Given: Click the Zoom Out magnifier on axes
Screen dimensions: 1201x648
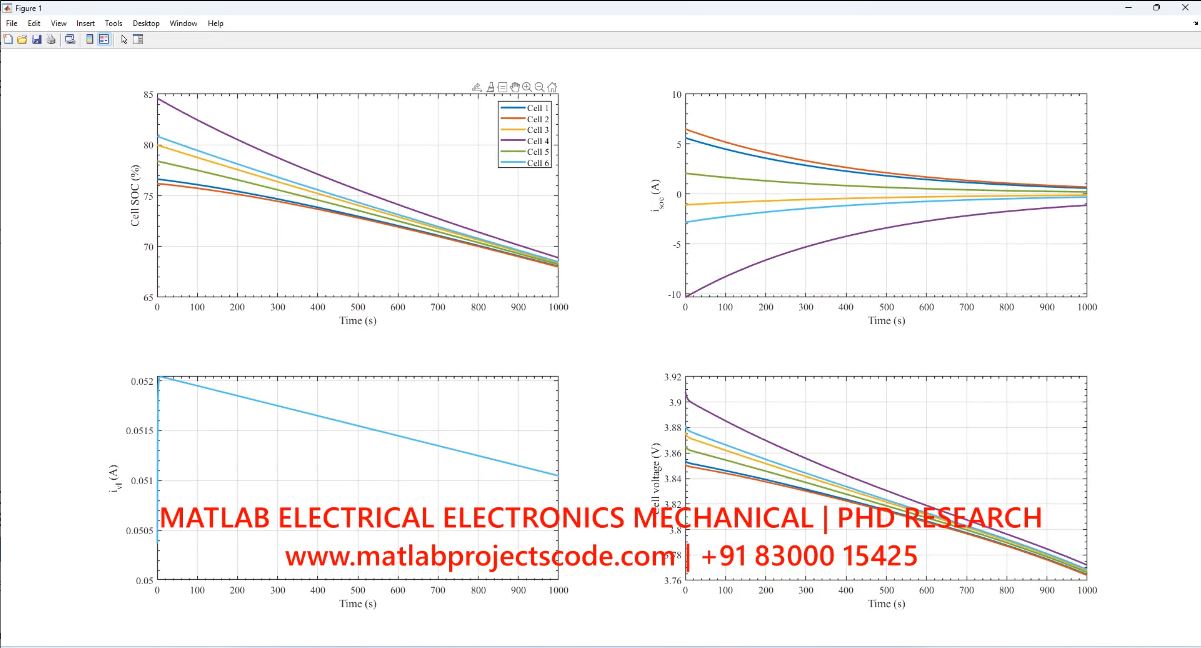Looking at the screenshot, I should click(540, 87).
